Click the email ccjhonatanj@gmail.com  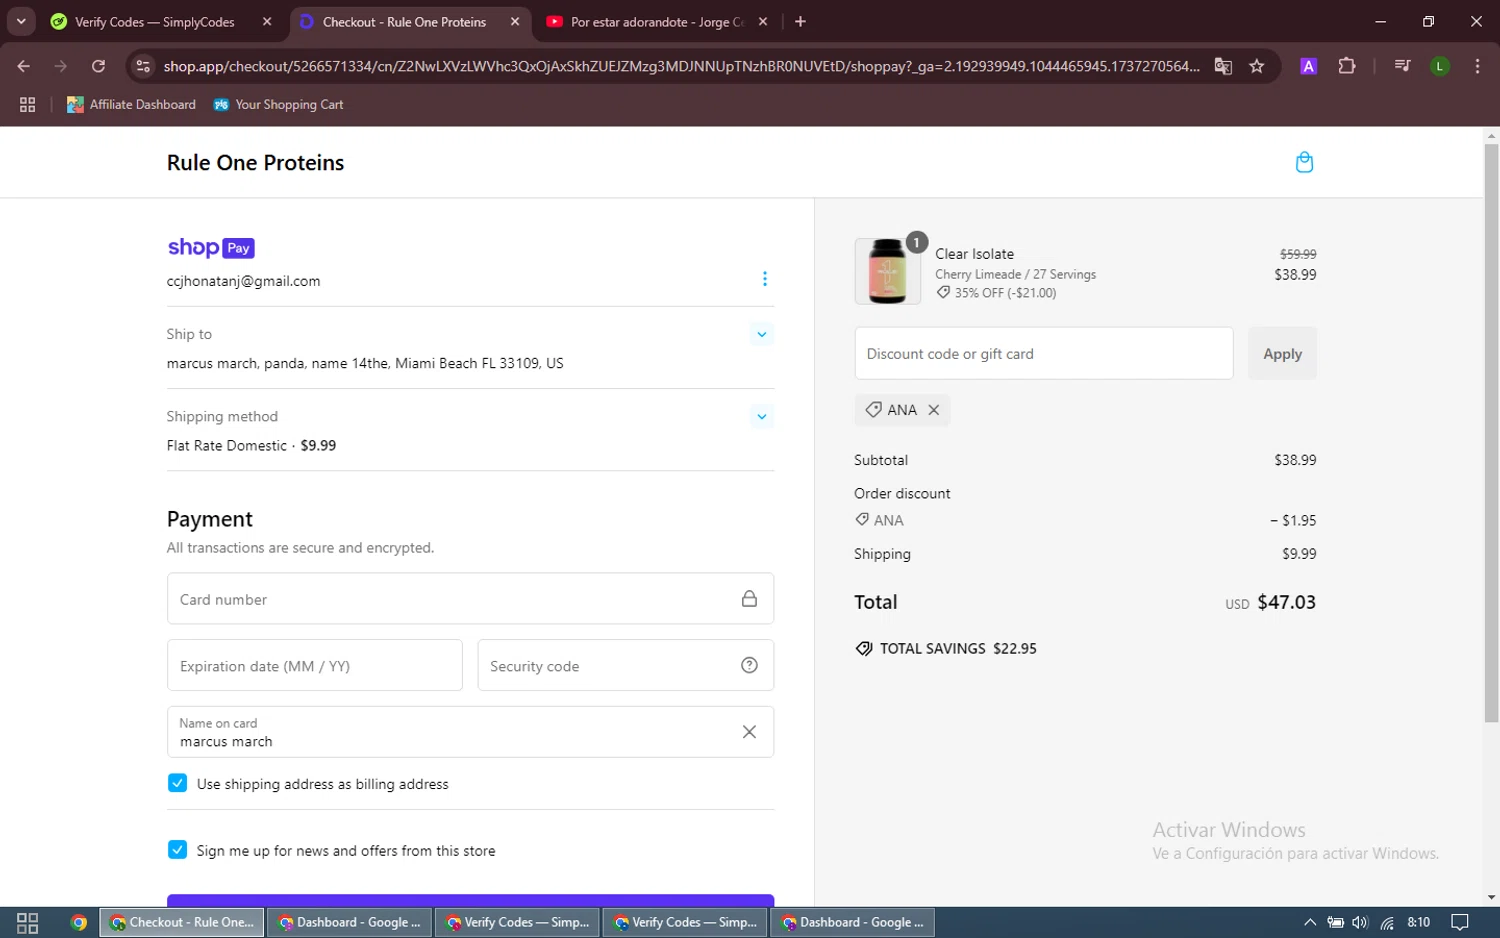(x=243, y=281)
